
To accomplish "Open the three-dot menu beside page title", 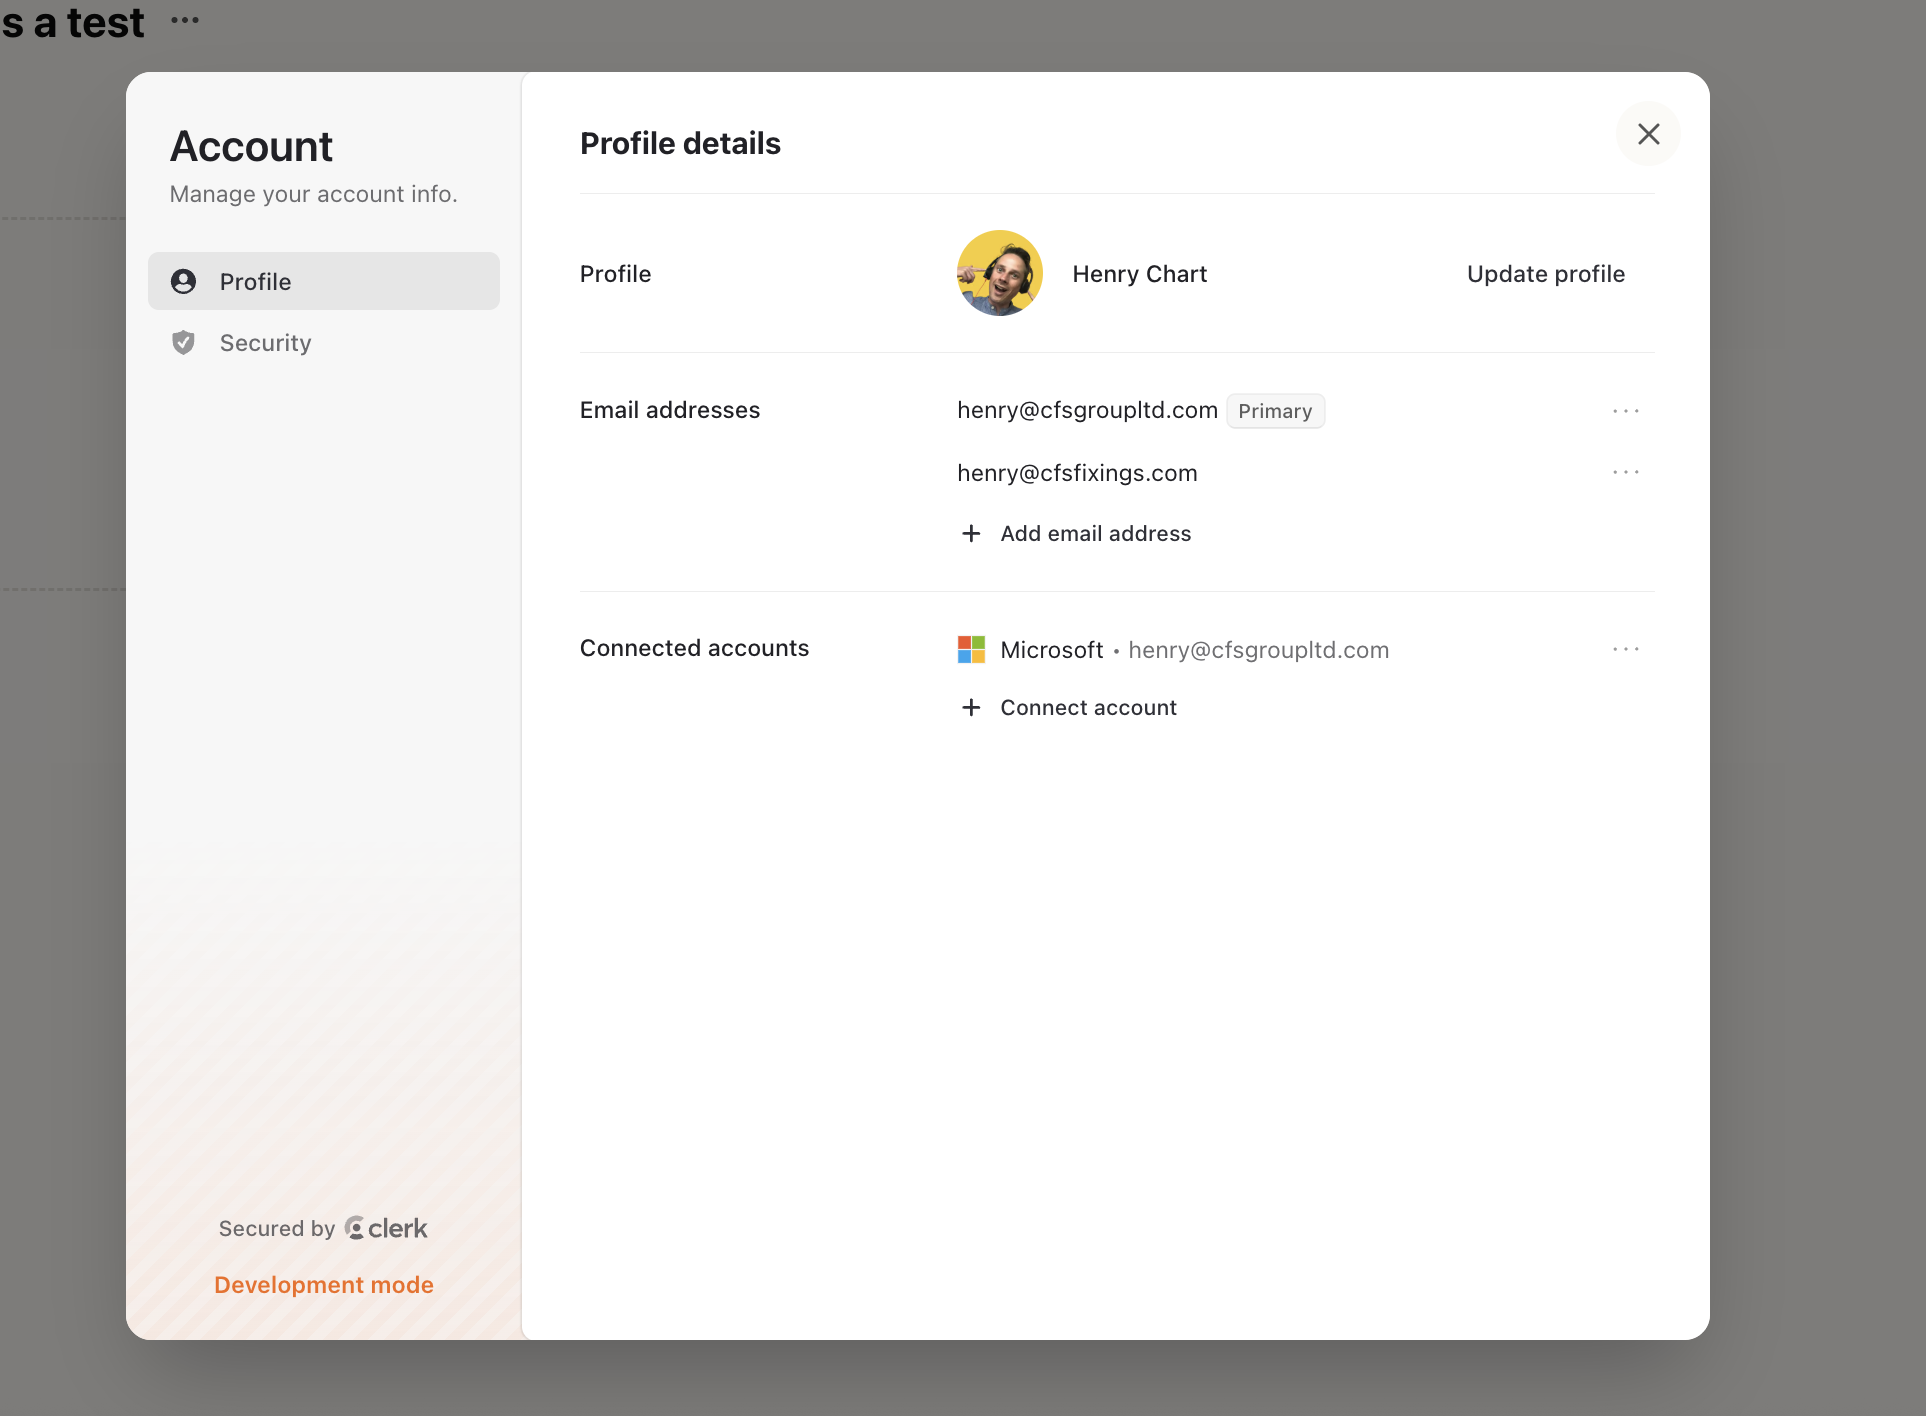I will [x=185, y=20].
